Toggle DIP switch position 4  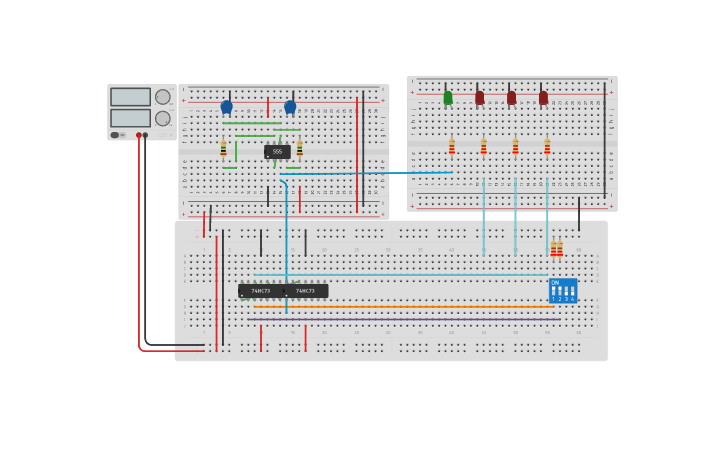click(572, 292)
